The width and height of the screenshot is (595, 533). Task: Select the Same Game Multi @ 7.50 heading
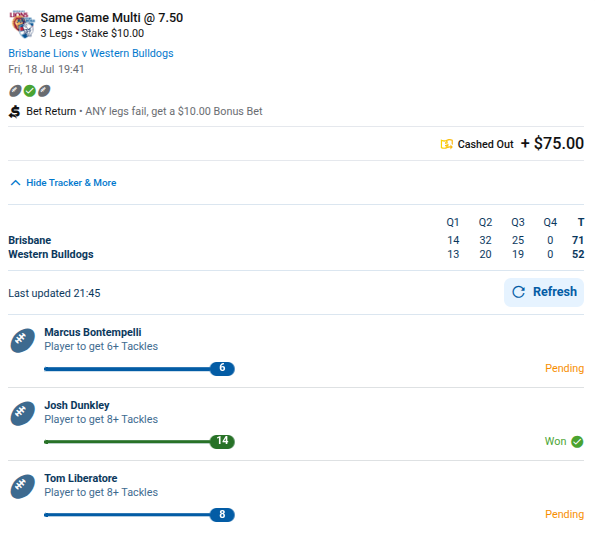(x=112, y=18)
